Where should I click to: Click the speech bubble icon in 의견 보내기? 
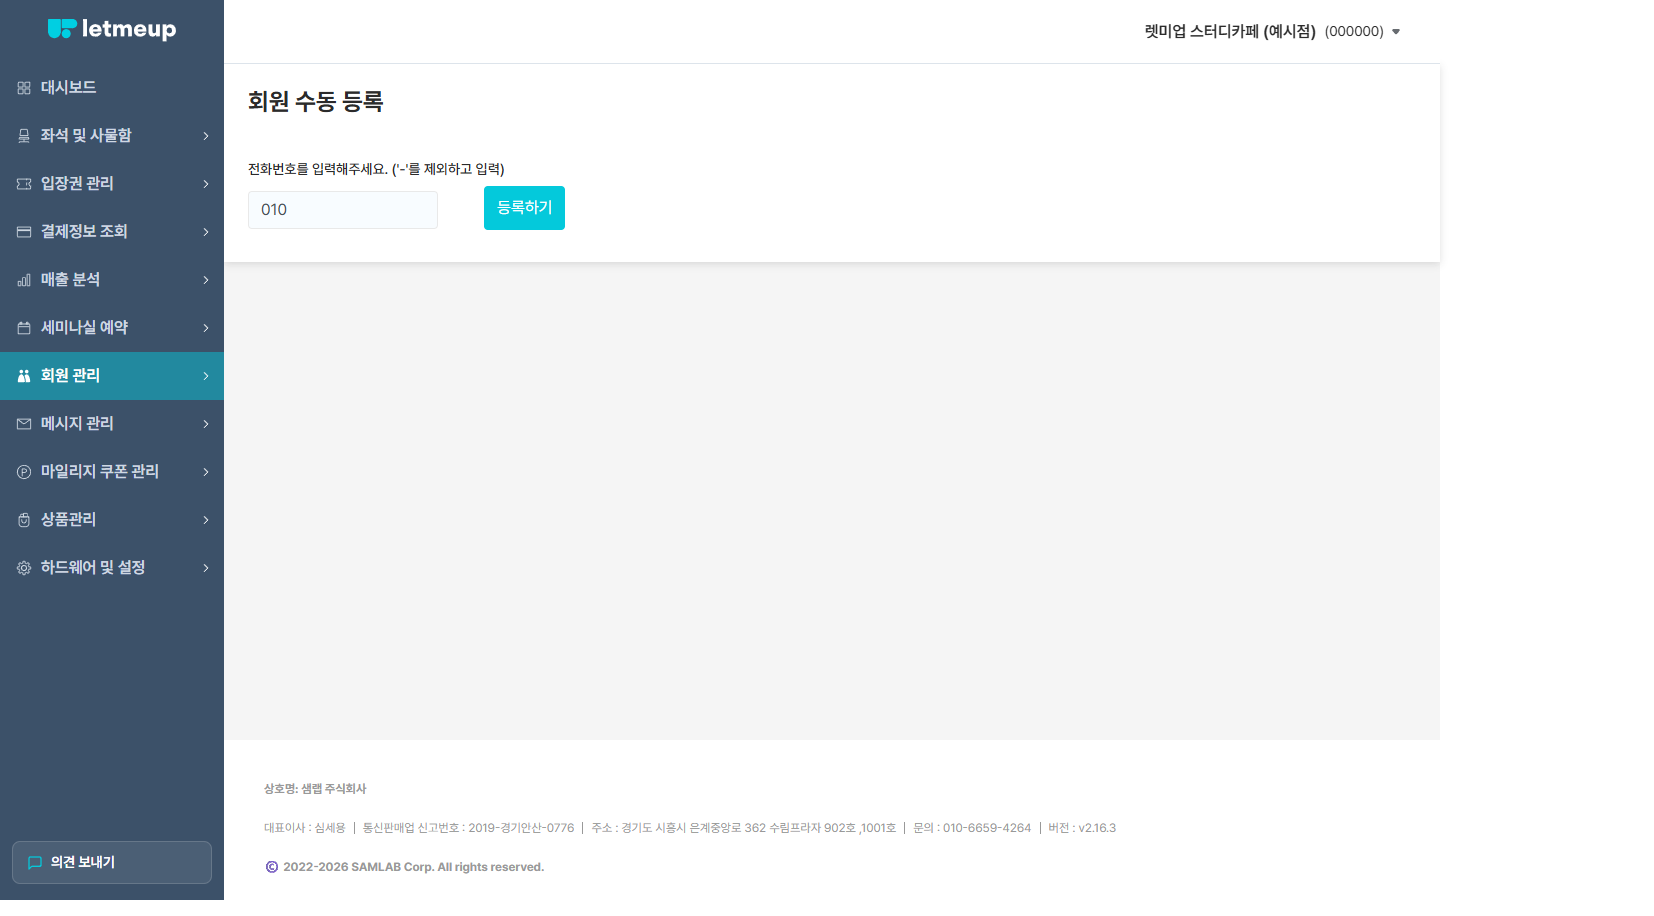(35, 862)
